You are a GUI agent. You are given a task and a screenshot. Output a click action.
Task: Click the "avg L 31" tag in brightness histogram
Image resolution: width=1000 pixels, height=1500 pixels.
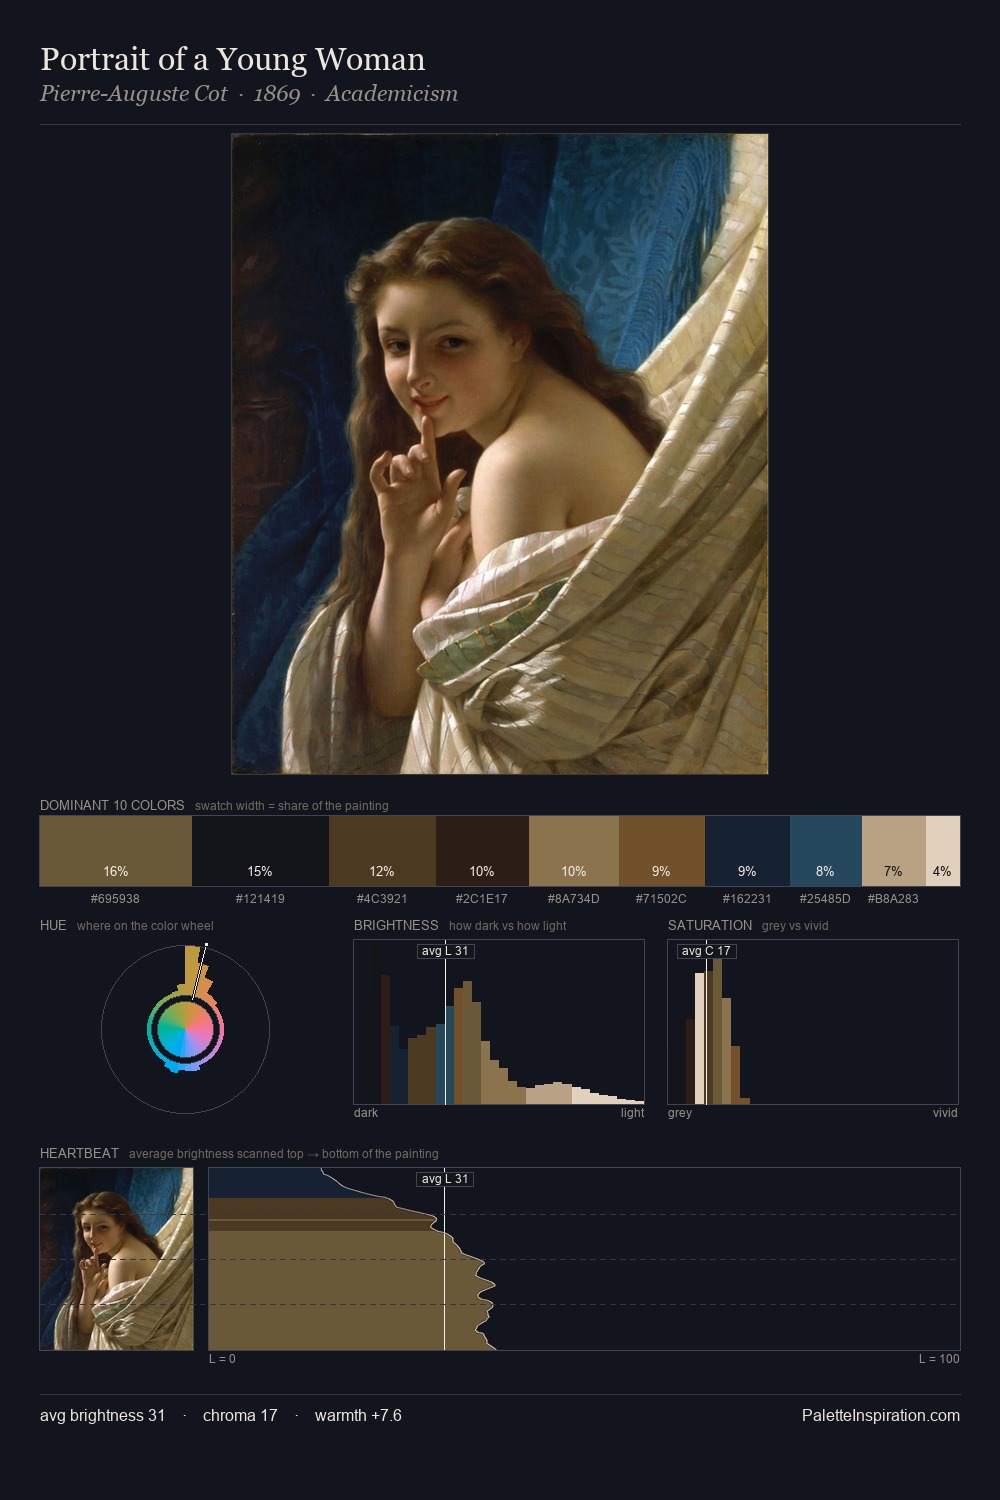445,951
